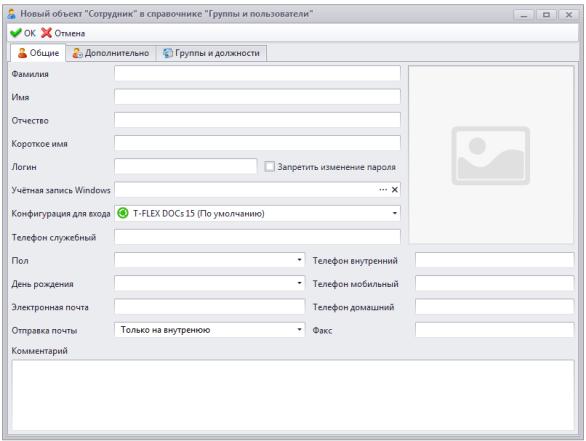
Task: Expand the Отправка почты dropdown
Action: pos(299,330)
